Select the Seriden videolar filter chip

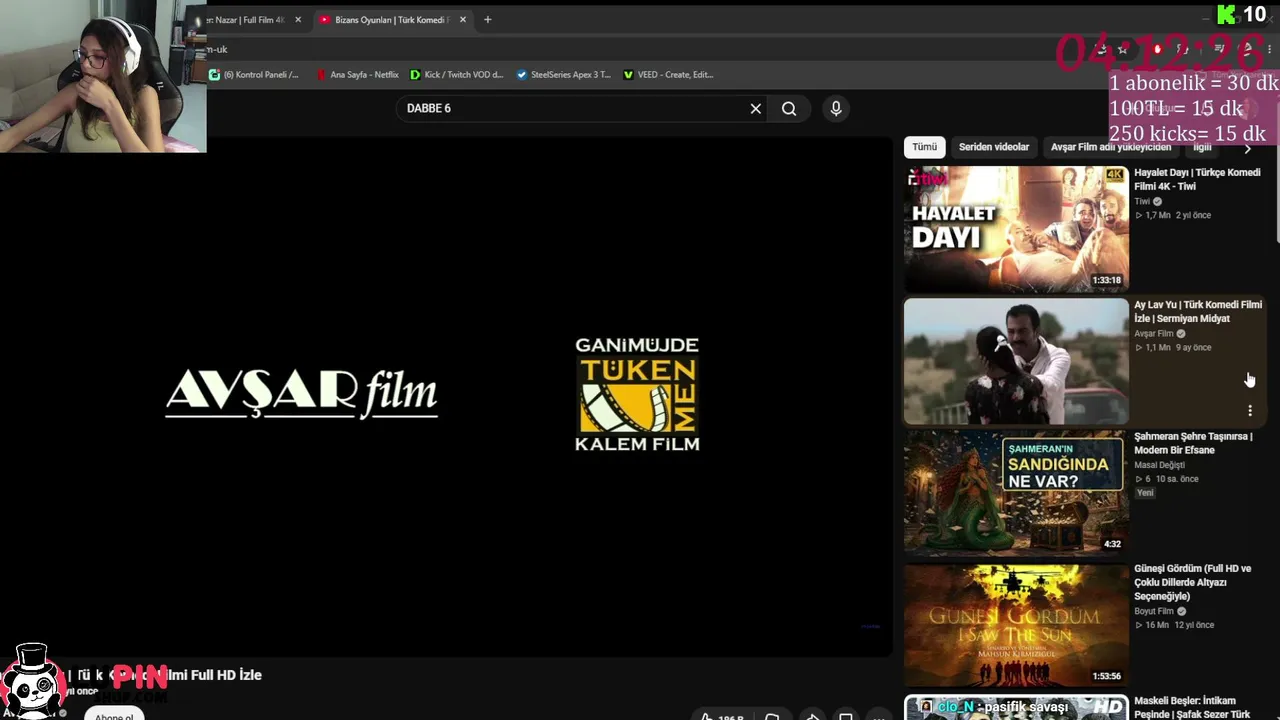994,147
